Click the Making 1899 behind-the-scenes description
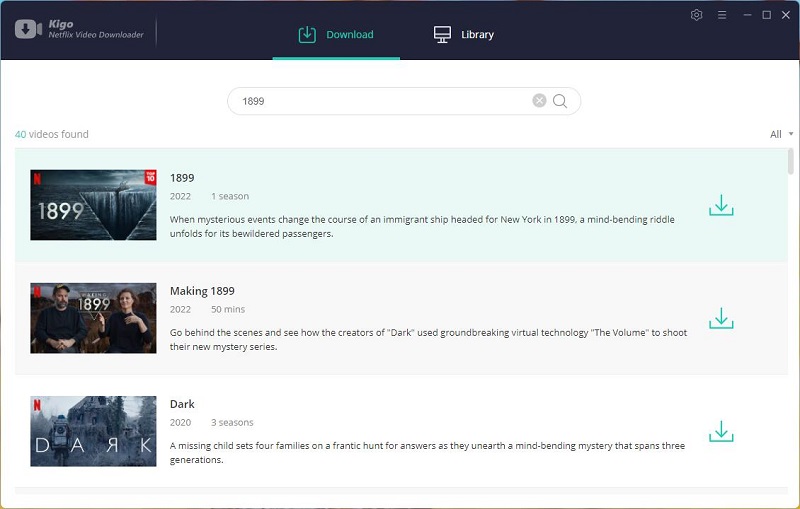 [x=429, y=340]
